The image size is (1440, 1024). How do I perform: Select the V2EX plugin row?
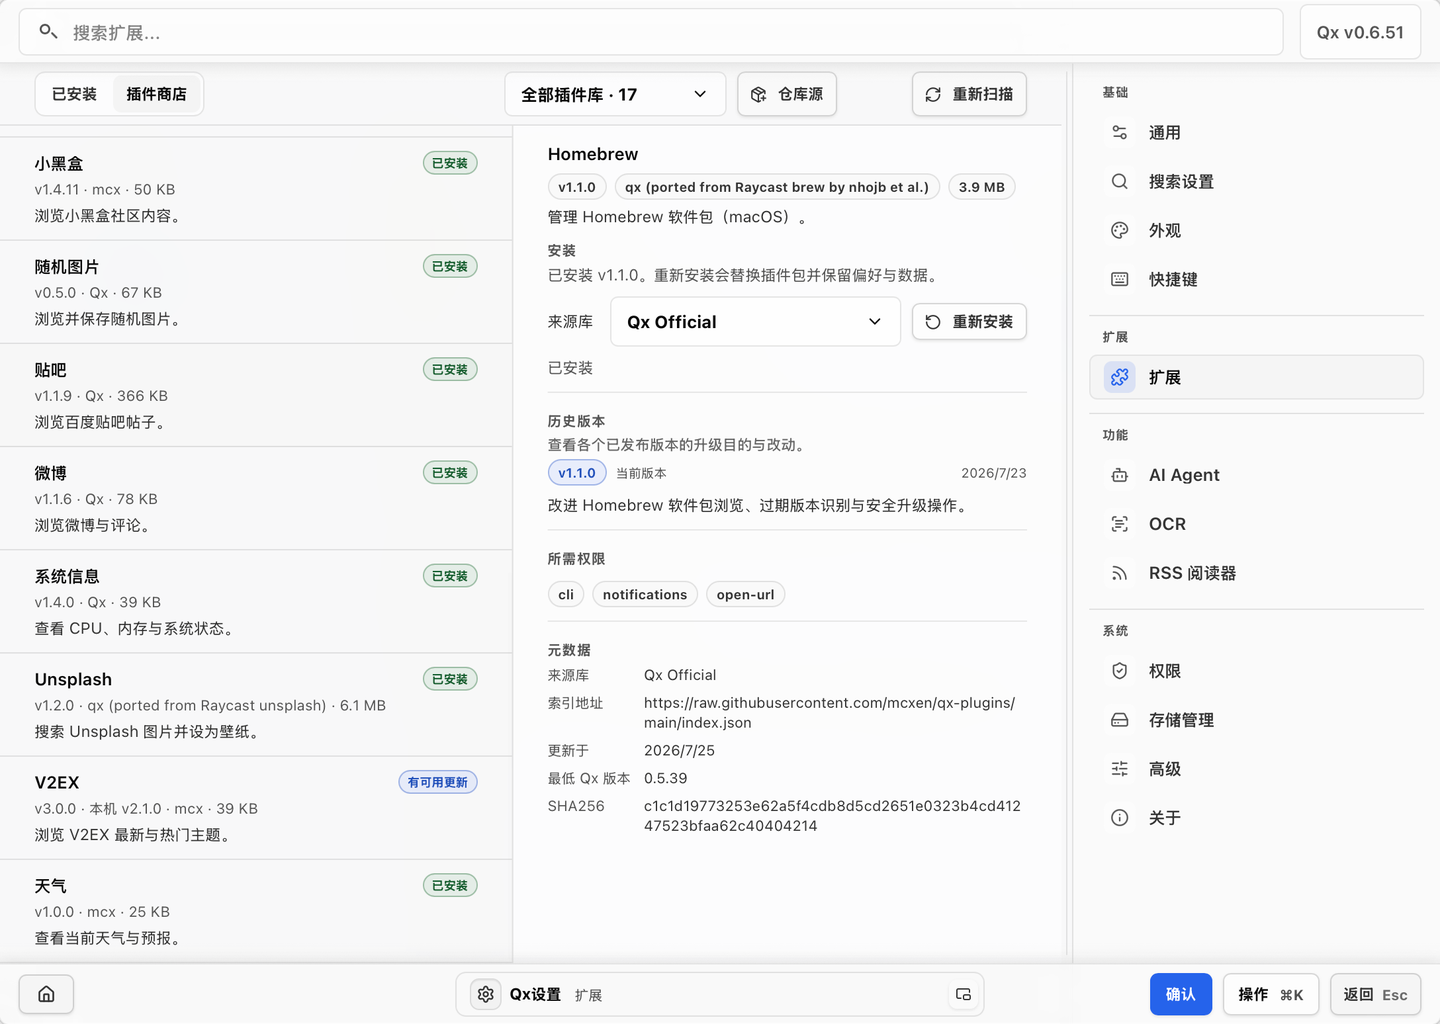256,807
